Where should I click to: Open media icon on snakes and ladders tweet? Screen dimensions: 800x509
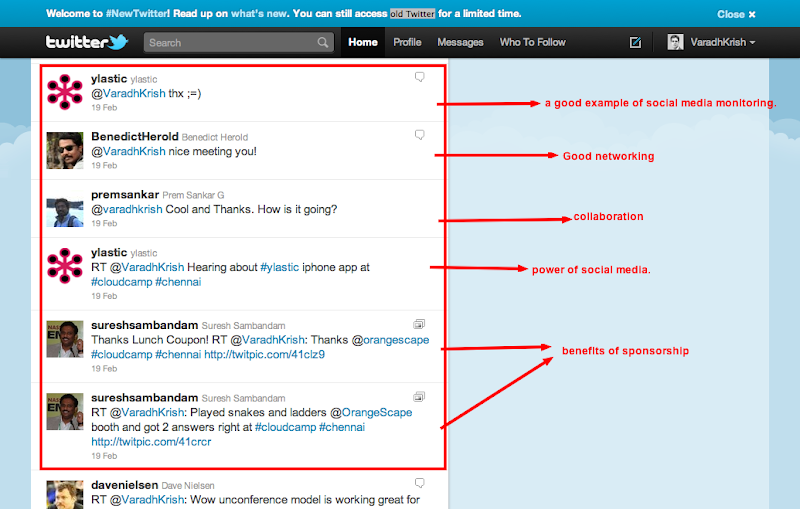(x=419, y=396)
